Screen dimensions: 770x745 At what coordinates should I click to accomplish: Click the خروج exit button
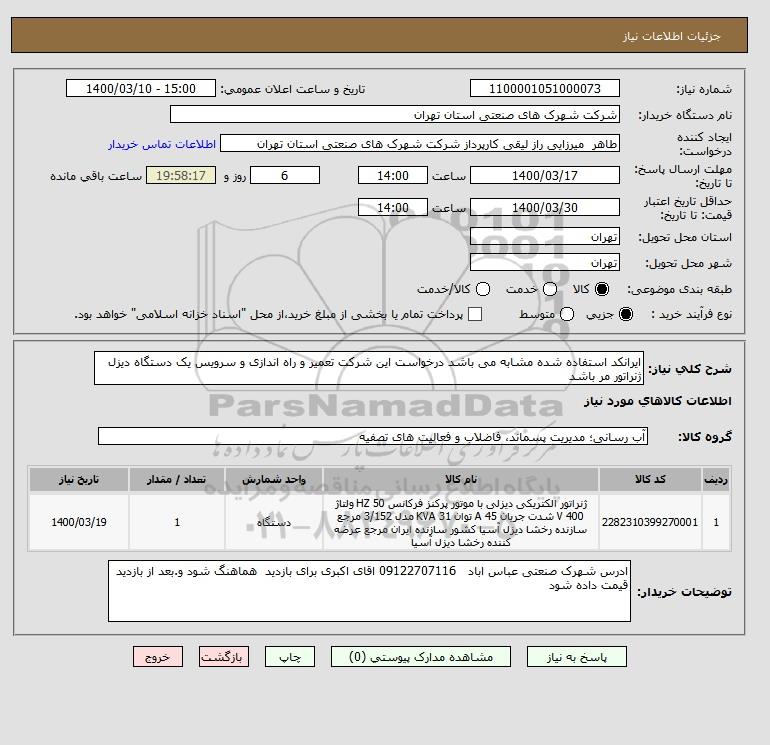158,657
